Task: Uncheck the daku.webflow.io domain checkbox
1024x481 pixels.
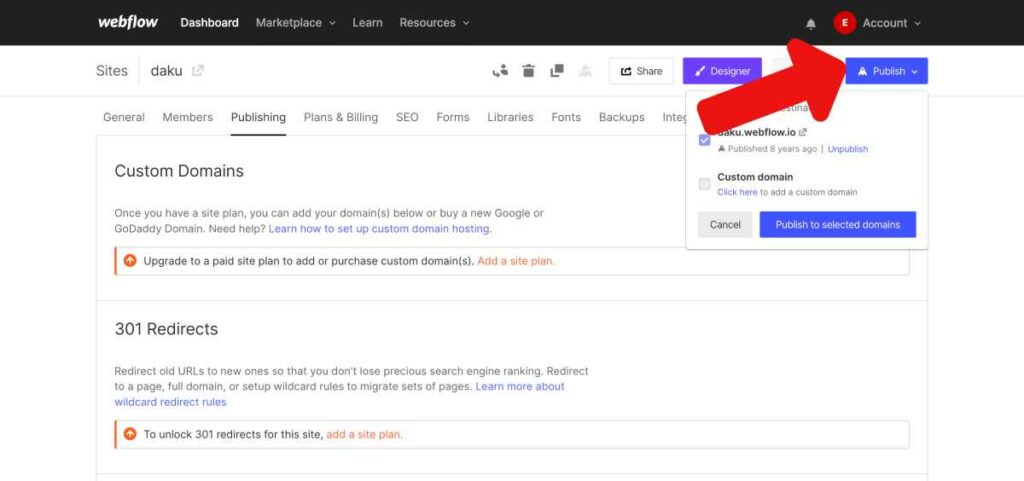Action: tap(705, 140)
